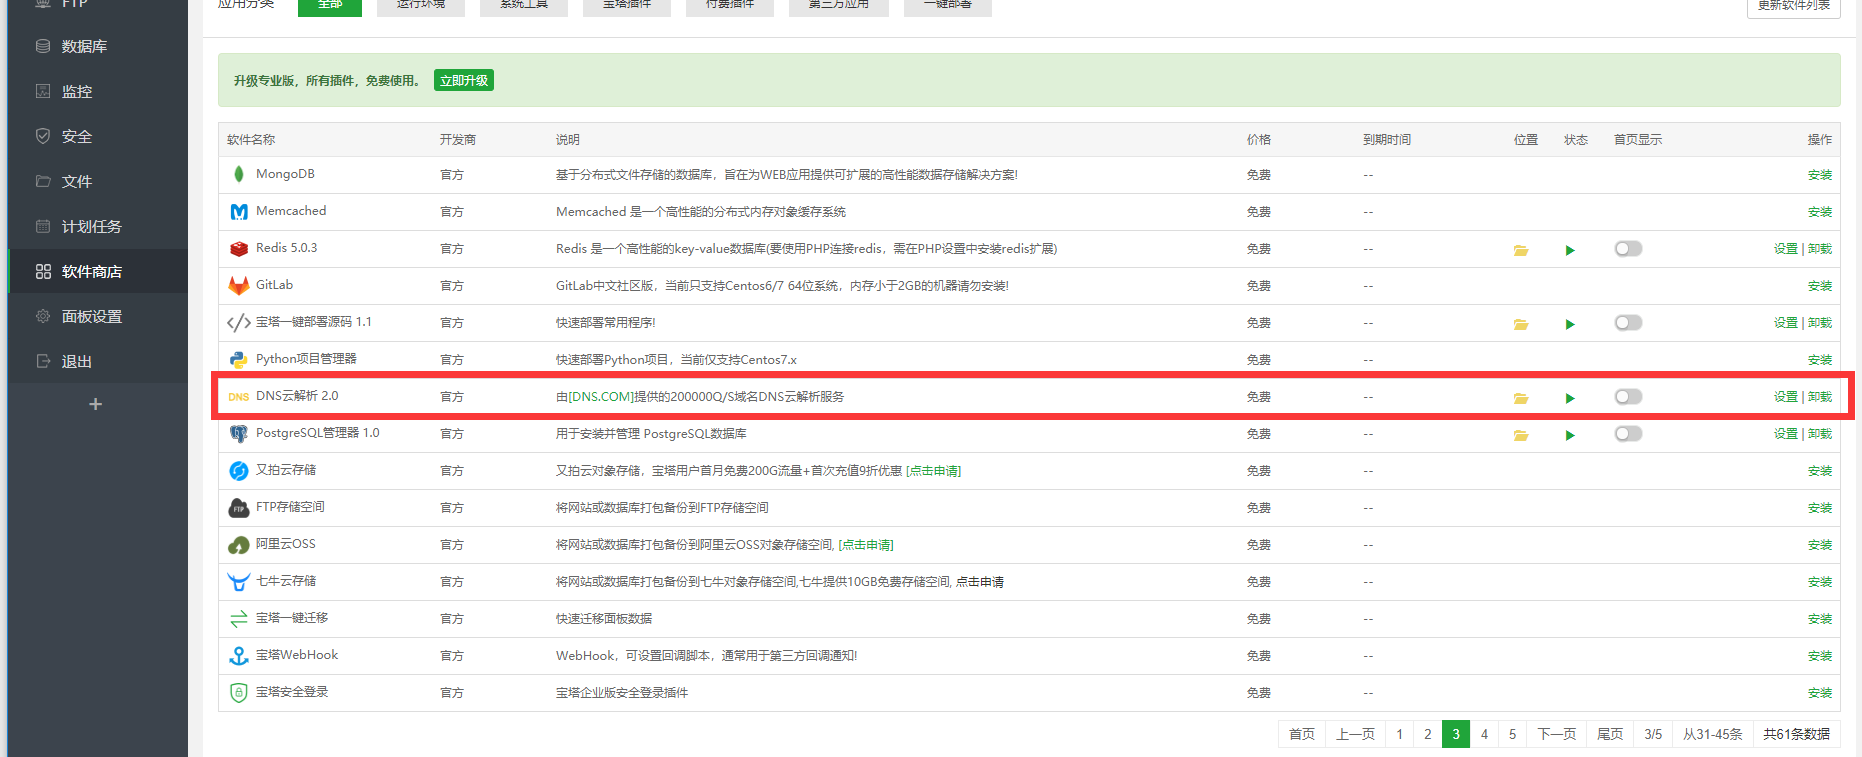
Task: Click 安装 for GitLab
Action: (1820, 286)
